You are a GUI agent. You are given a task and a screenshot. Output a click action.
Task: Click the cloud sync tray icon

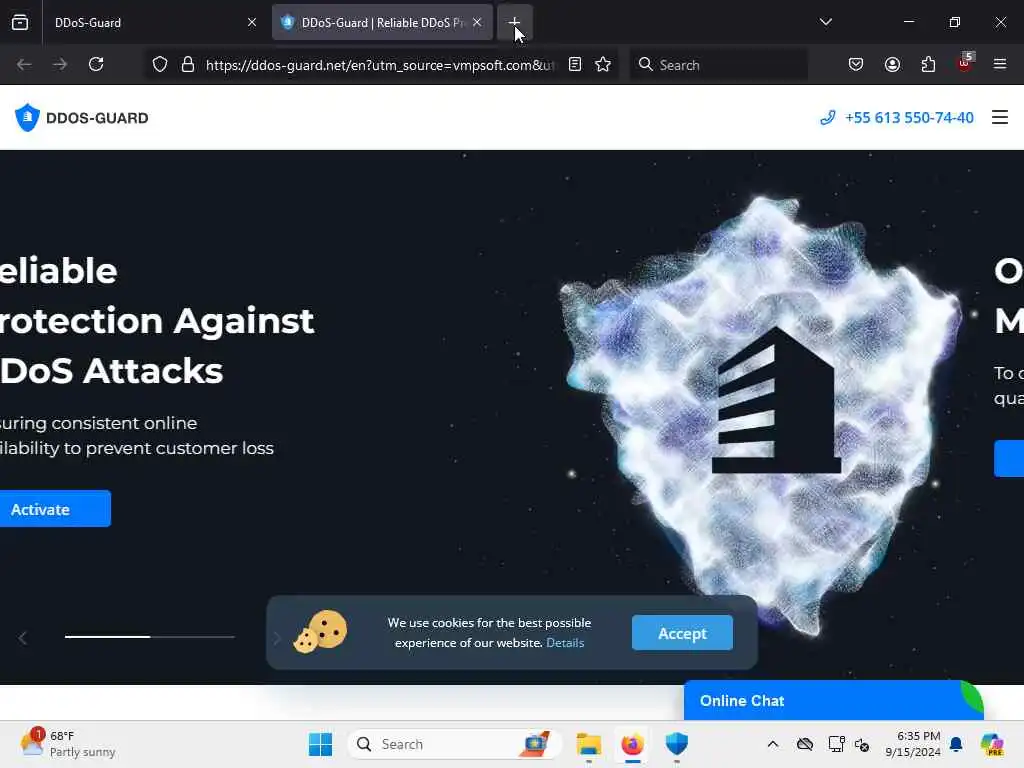[805, 744]
